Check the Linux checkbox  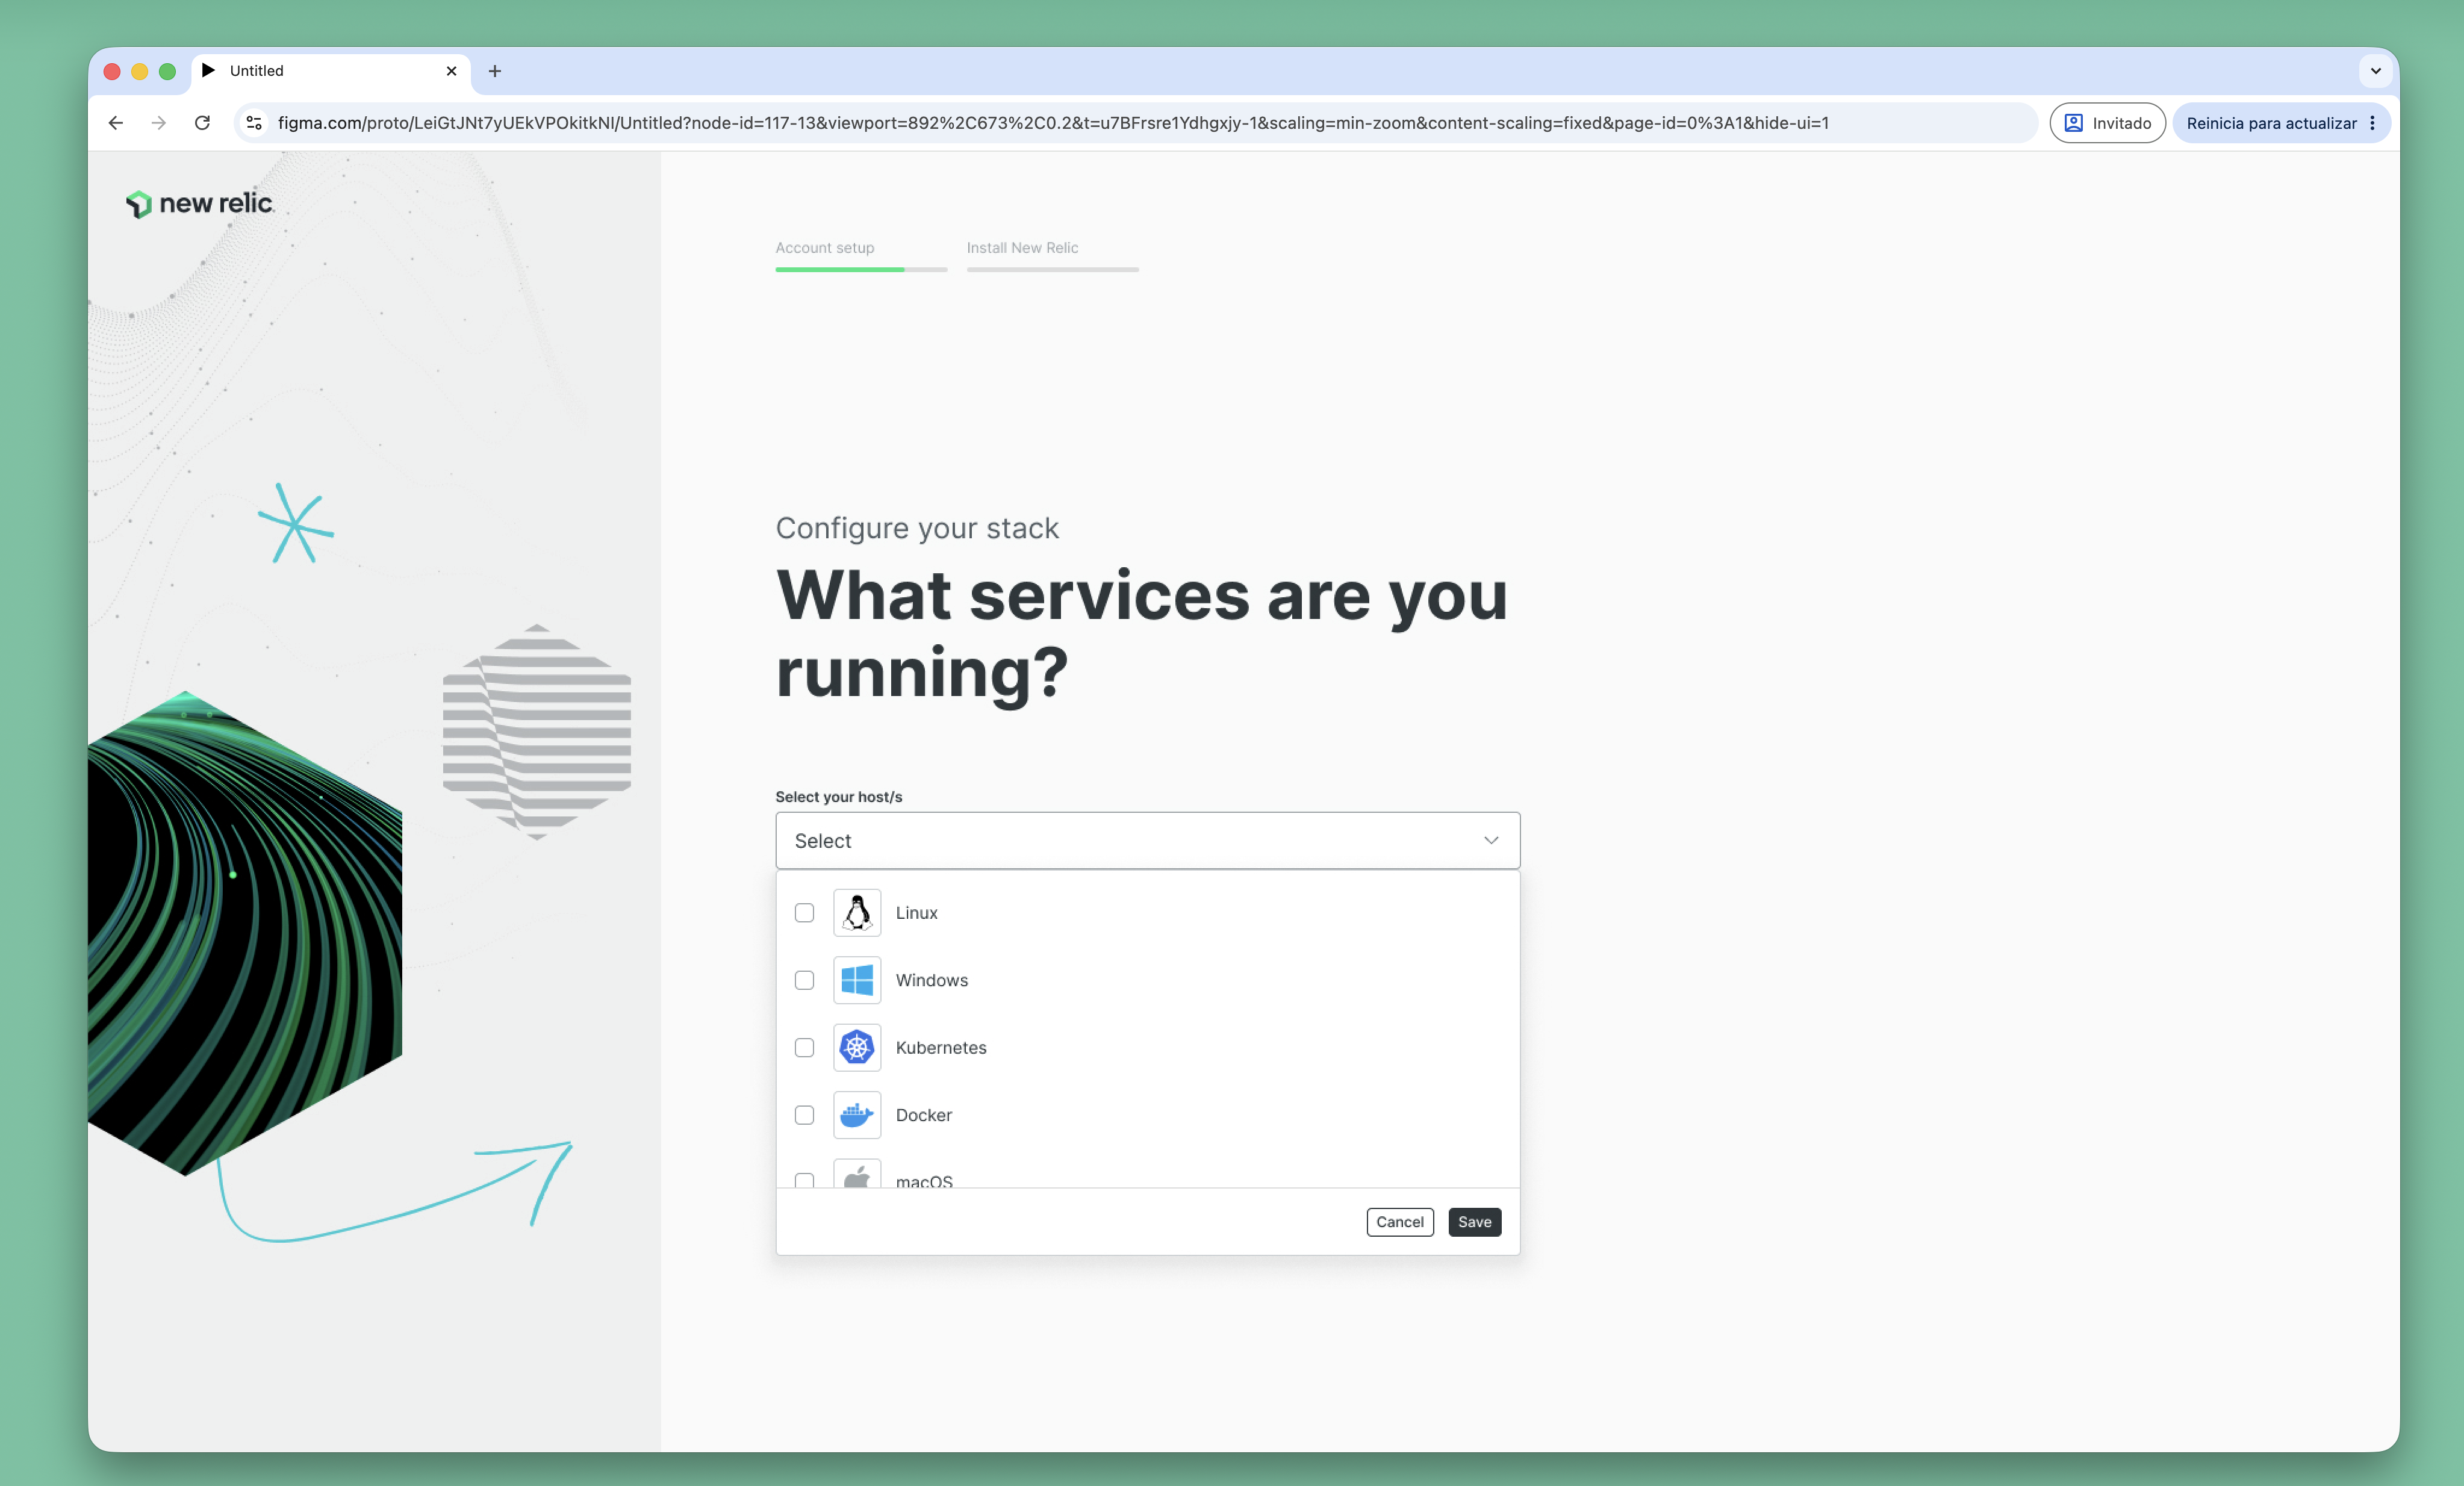pos(804,912)
